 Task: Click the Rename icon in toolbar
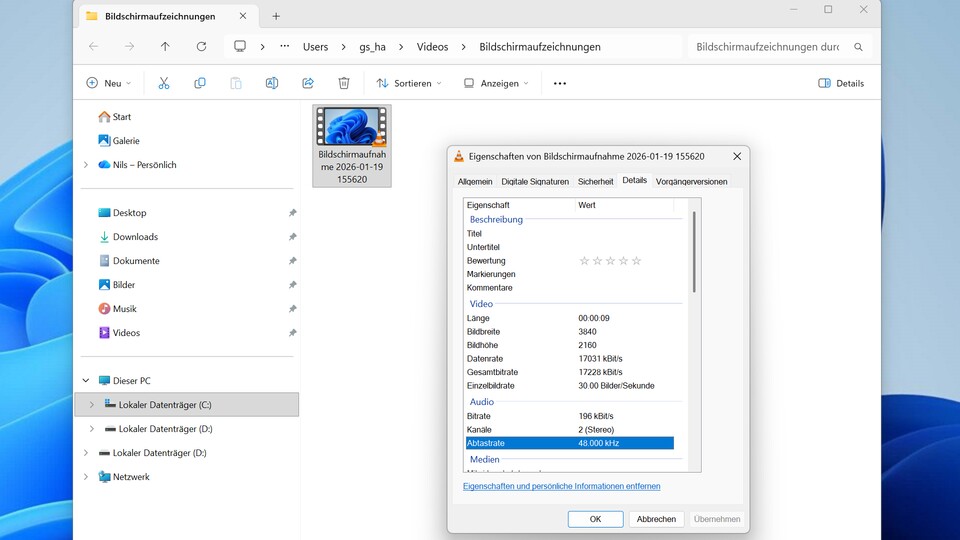point(272,83)
